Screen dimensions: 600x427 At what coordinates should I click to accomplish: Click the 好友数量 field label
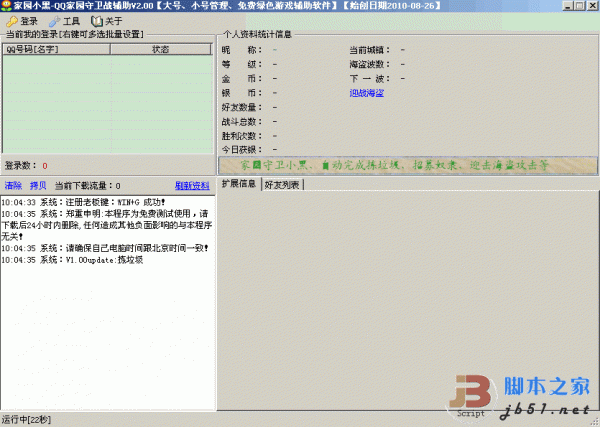(242, 108)
